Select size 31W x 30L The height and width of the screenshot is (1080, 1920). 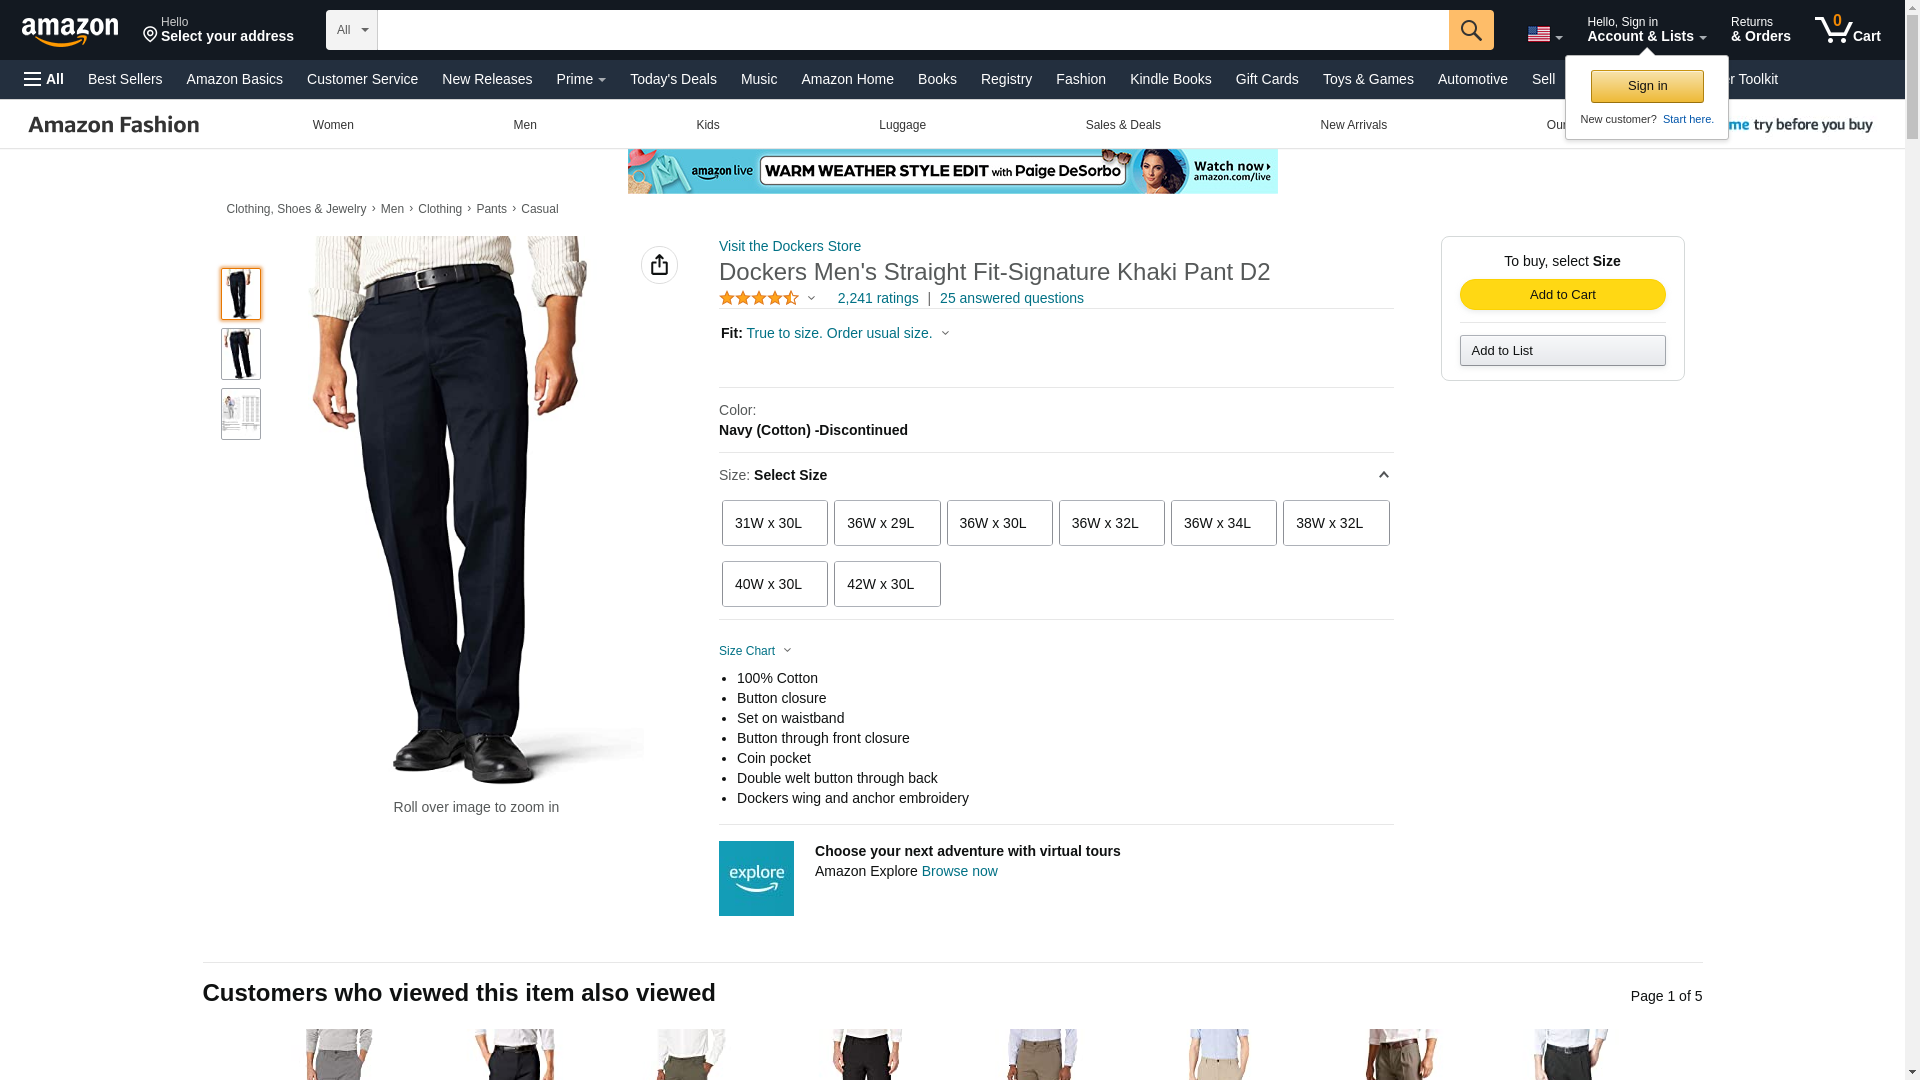[x=774, y=523]
